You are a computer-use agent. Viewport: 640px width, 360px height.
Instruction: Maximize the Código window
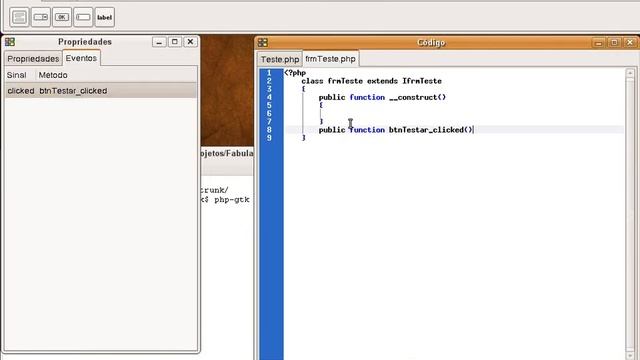point(614,43)
